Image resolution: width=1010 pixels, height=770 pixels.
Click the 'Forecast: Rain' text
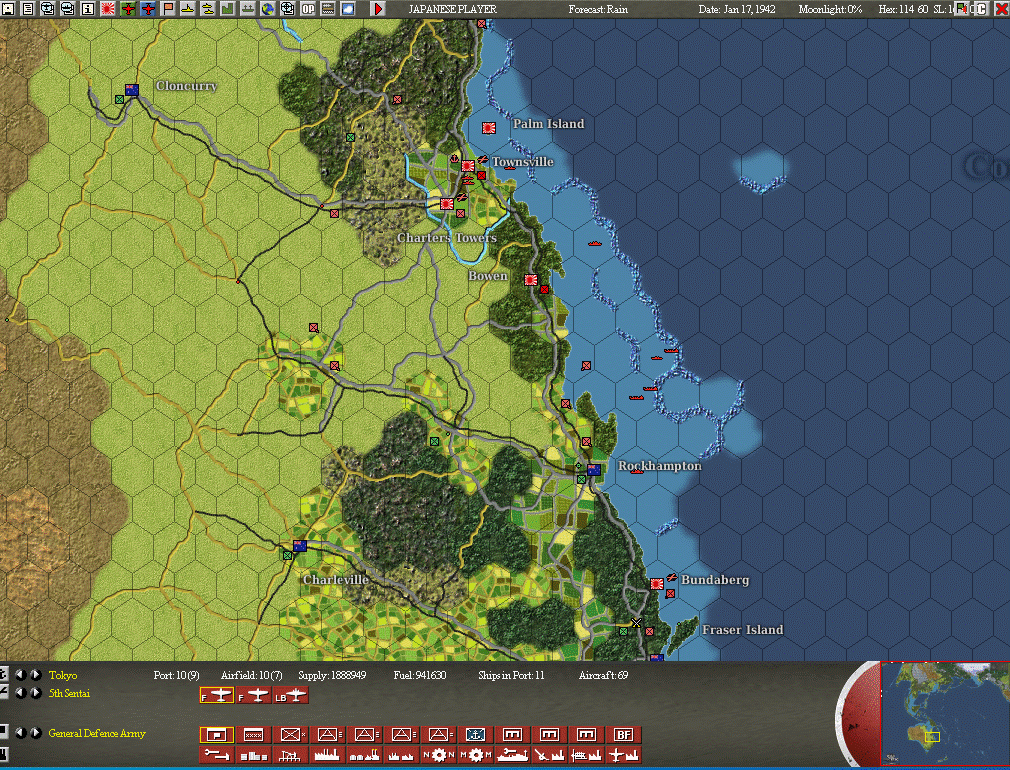tap(598, 9)
